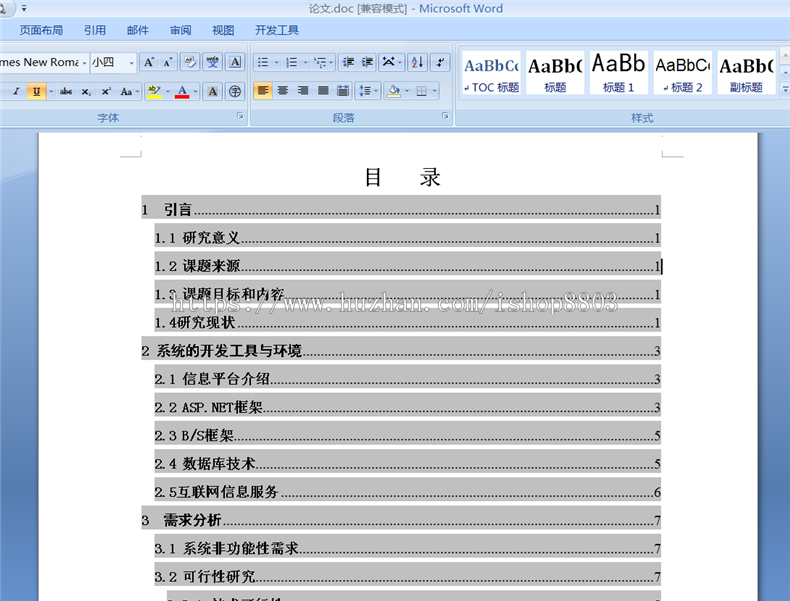Image resolution: width=790 pixels, height=601 pixels.
Task: Apply red font color
Action: tap(182, 91)
